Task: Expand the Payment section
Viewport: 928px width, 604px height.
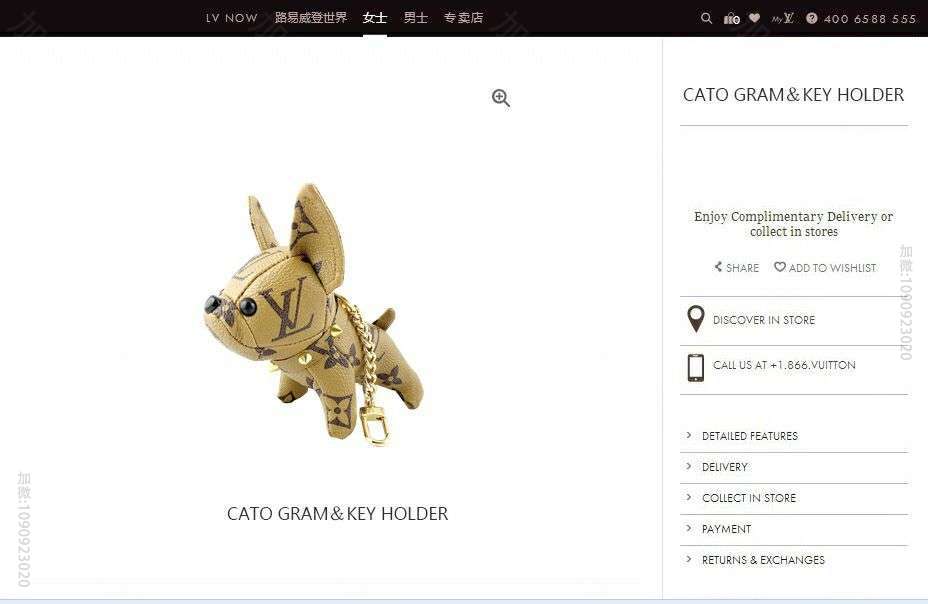Action: coord(794,529)
